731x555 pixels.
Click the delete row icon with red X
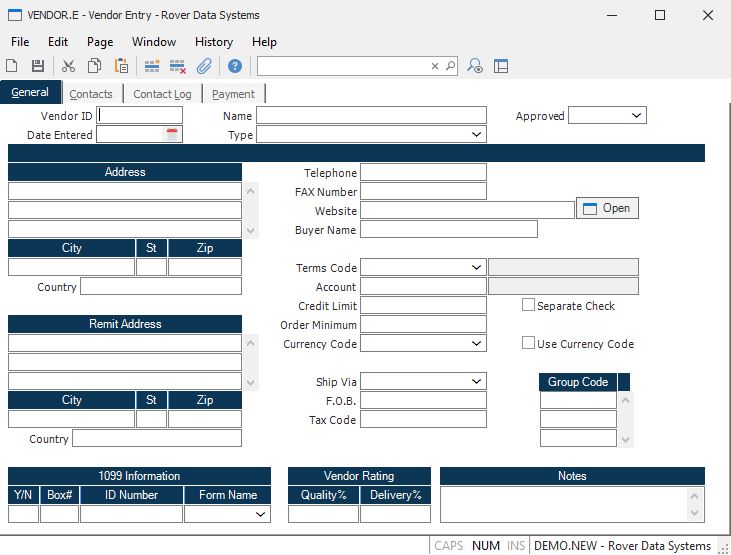[x=178, y=66]
